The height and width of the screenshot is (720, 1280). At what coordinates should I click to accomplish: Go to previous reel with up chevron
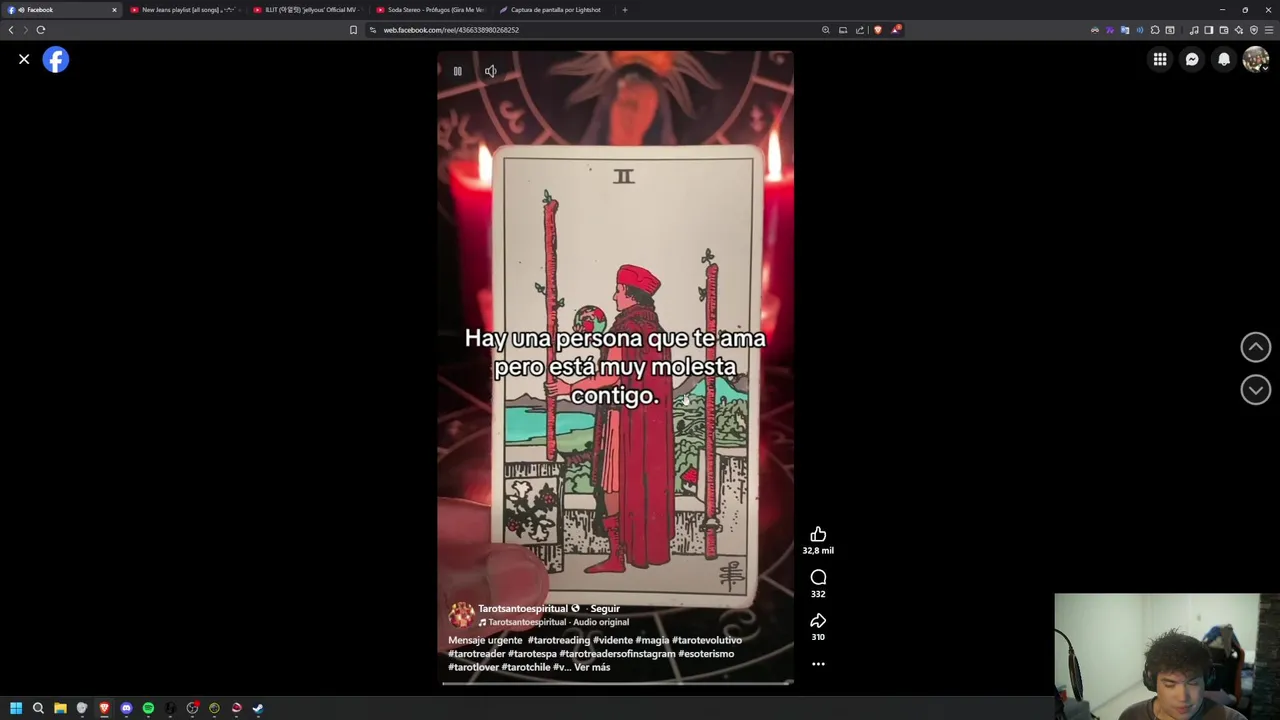[1256, 347]
